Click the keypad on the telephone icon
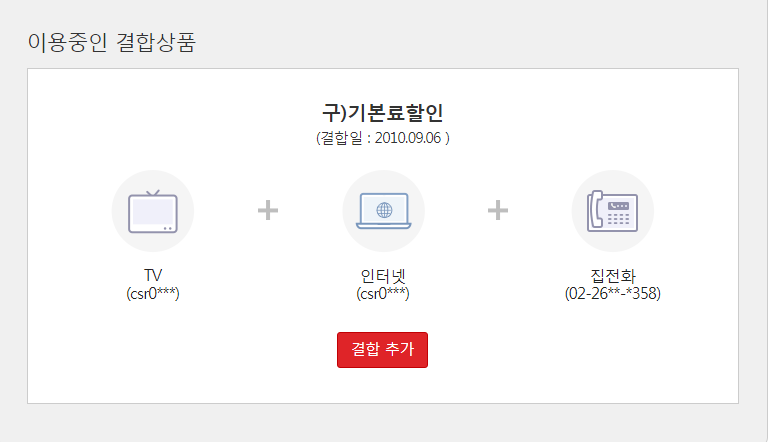The width and height of the screenshot is (768, 442). (618, 217)
